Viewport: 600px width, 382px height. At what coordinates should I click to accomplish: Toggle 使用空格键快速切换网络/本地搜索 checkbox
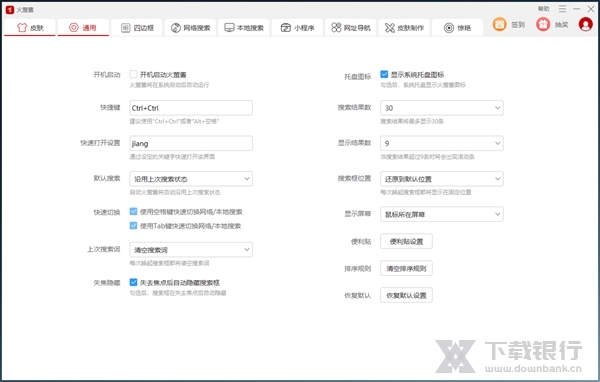pyautogui.click(x=133, y=211)
